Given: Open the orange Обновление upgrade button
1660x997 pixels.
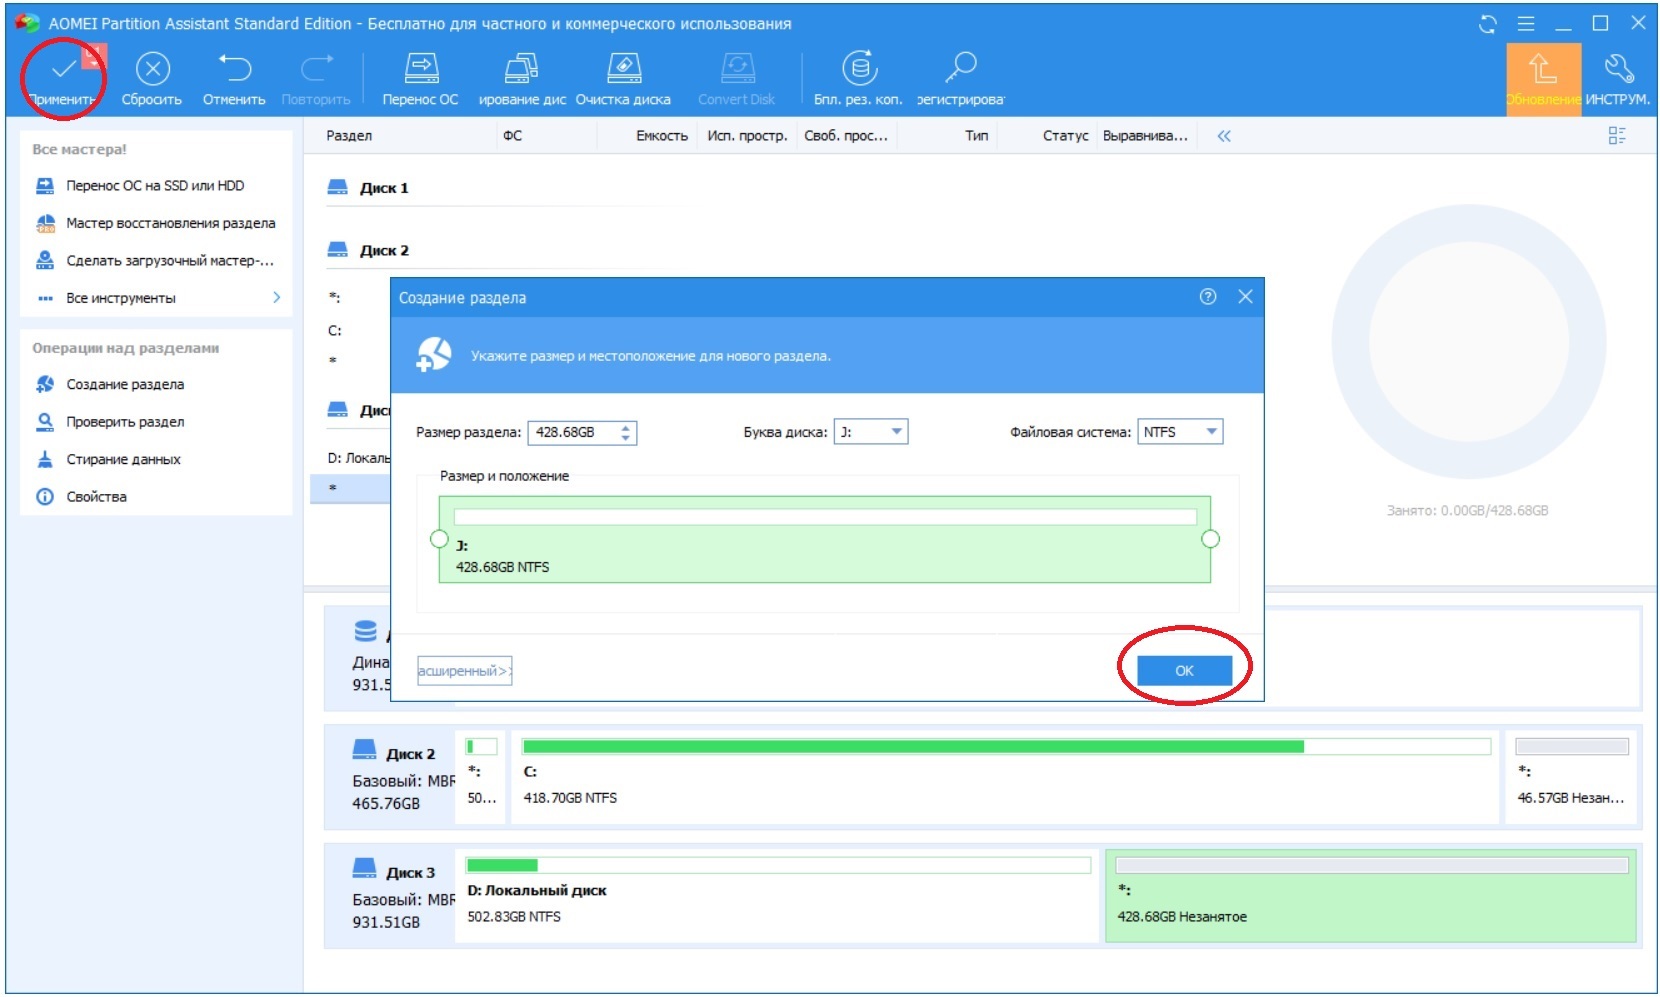Looking at the screenshot, I should [x=1543, y=79].
